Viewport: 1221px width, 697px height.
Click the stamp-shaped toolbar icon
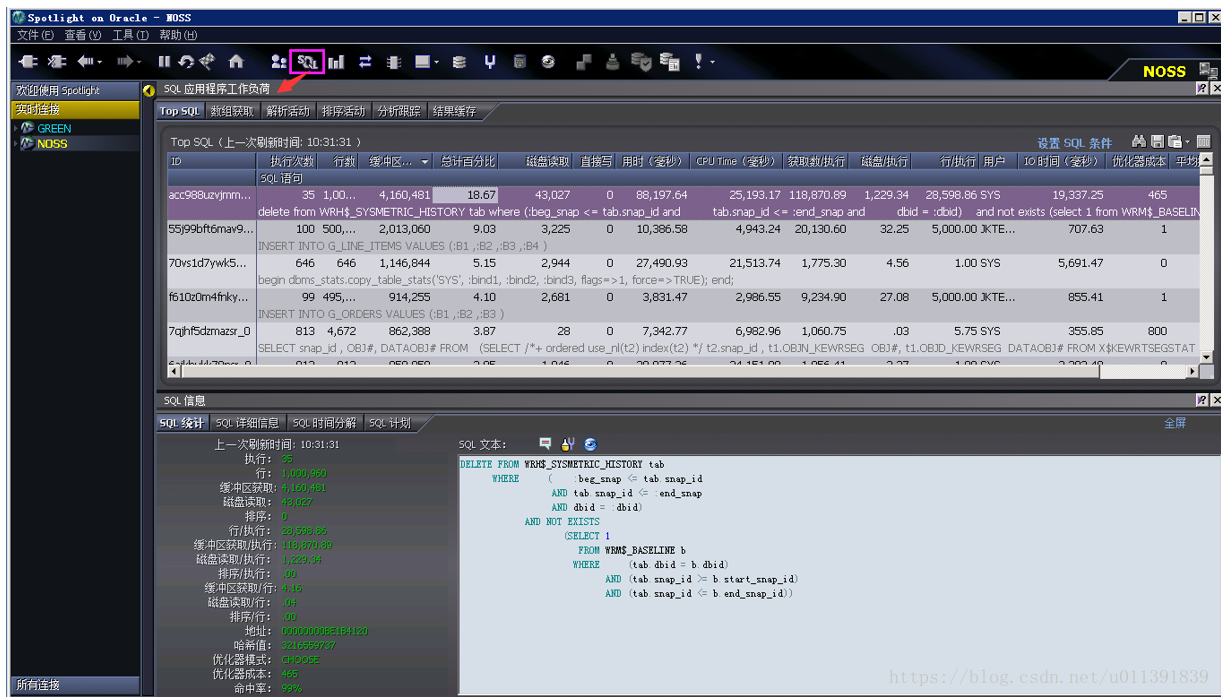[x=612, y=62]
